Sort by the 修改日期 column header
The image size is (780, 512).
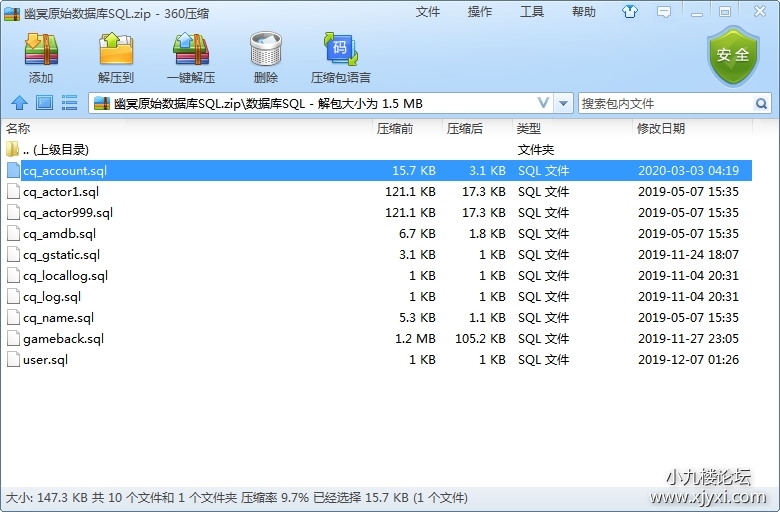coord(660,129)
